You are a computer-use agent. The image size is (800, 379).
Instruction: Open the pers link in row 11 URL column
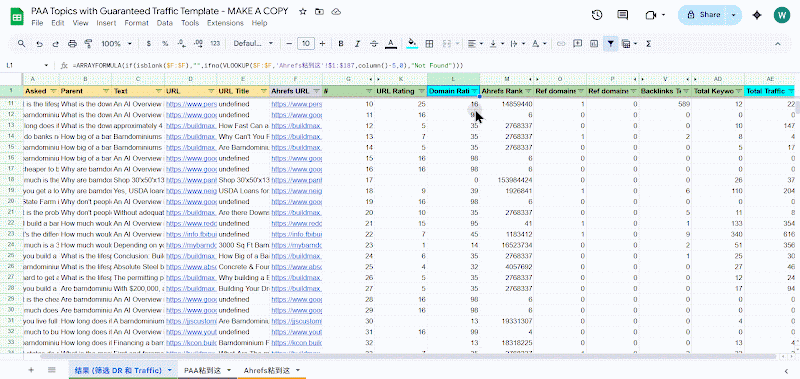[x=191, y=104]
